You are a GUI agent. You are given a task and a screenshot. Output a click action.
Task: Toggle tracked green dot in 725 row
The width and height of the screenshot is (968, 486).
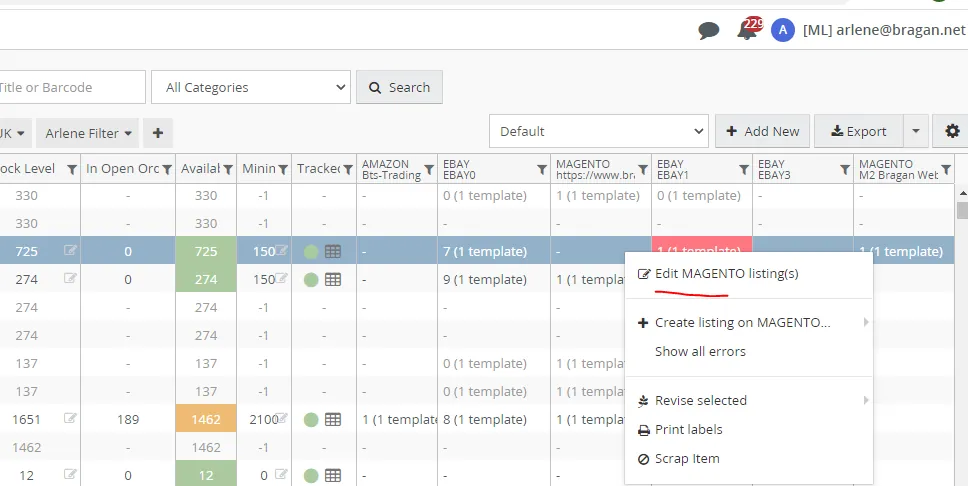point(311,251)
